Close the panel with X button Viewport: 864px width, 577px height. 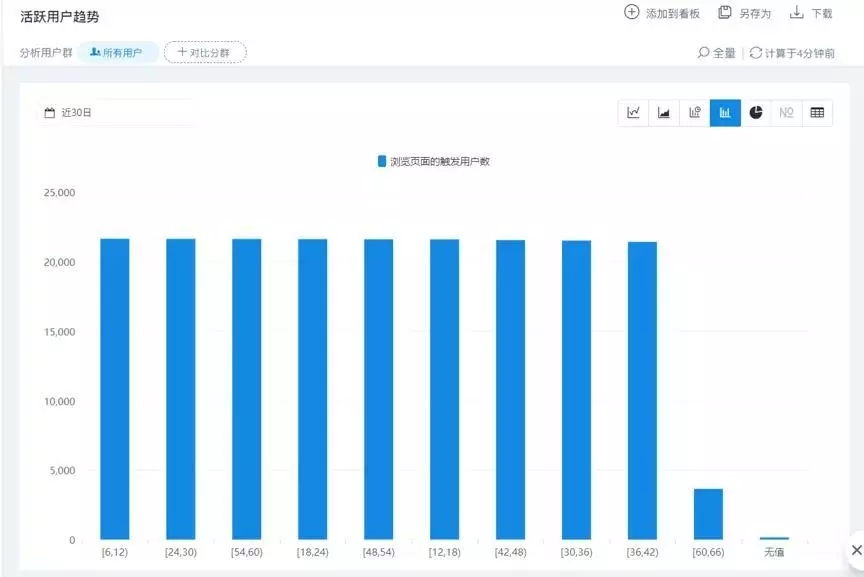point(856,549)
